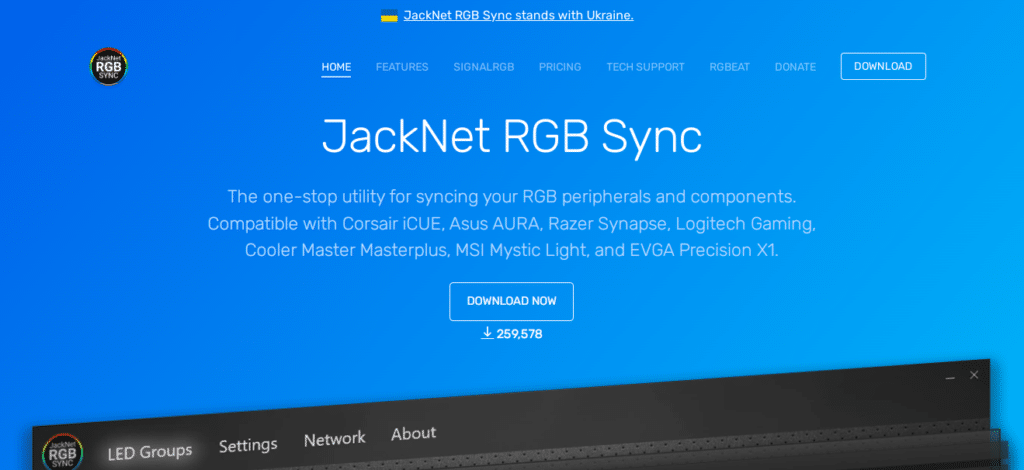Select the Settings tab in app preview
This screenshot has height=470, width=1024.
[x=248, y=445]
